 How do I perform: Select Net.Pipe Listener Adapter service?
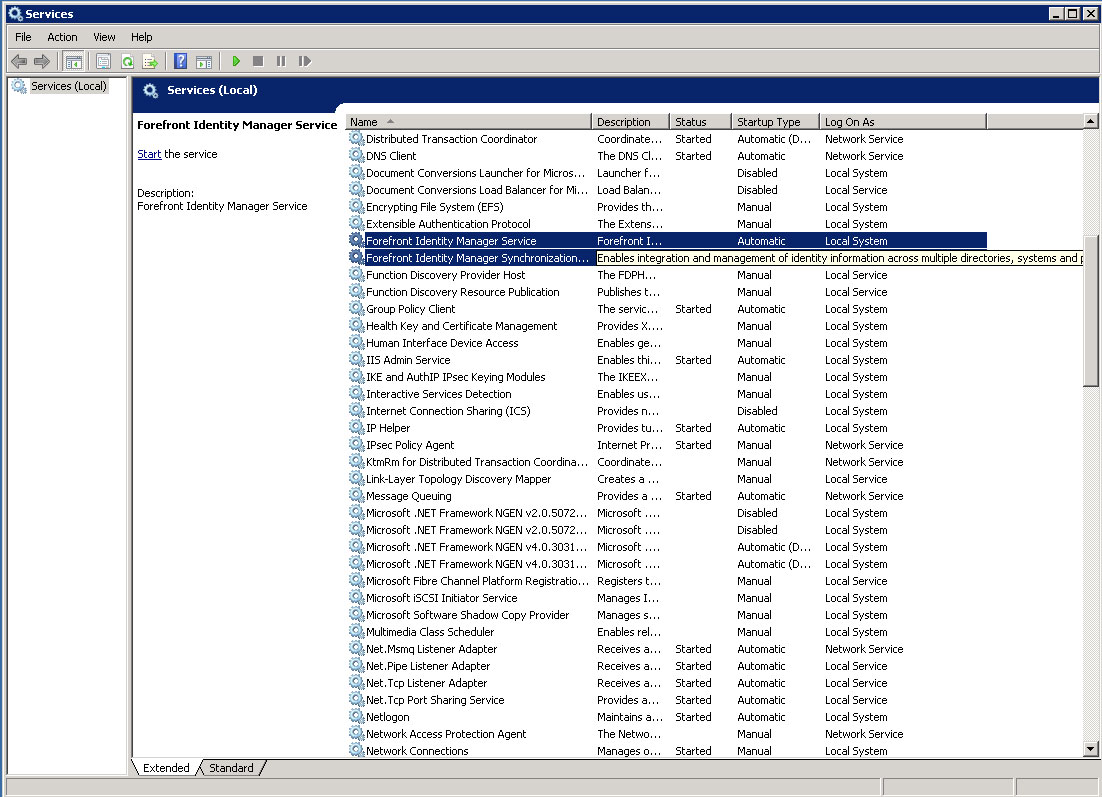[x=668, y=666]
